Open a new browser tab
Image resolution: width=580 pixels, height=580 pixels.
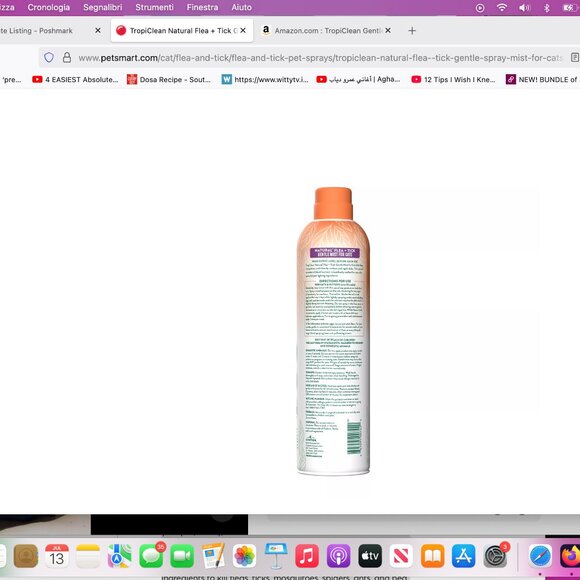[412, 31]
